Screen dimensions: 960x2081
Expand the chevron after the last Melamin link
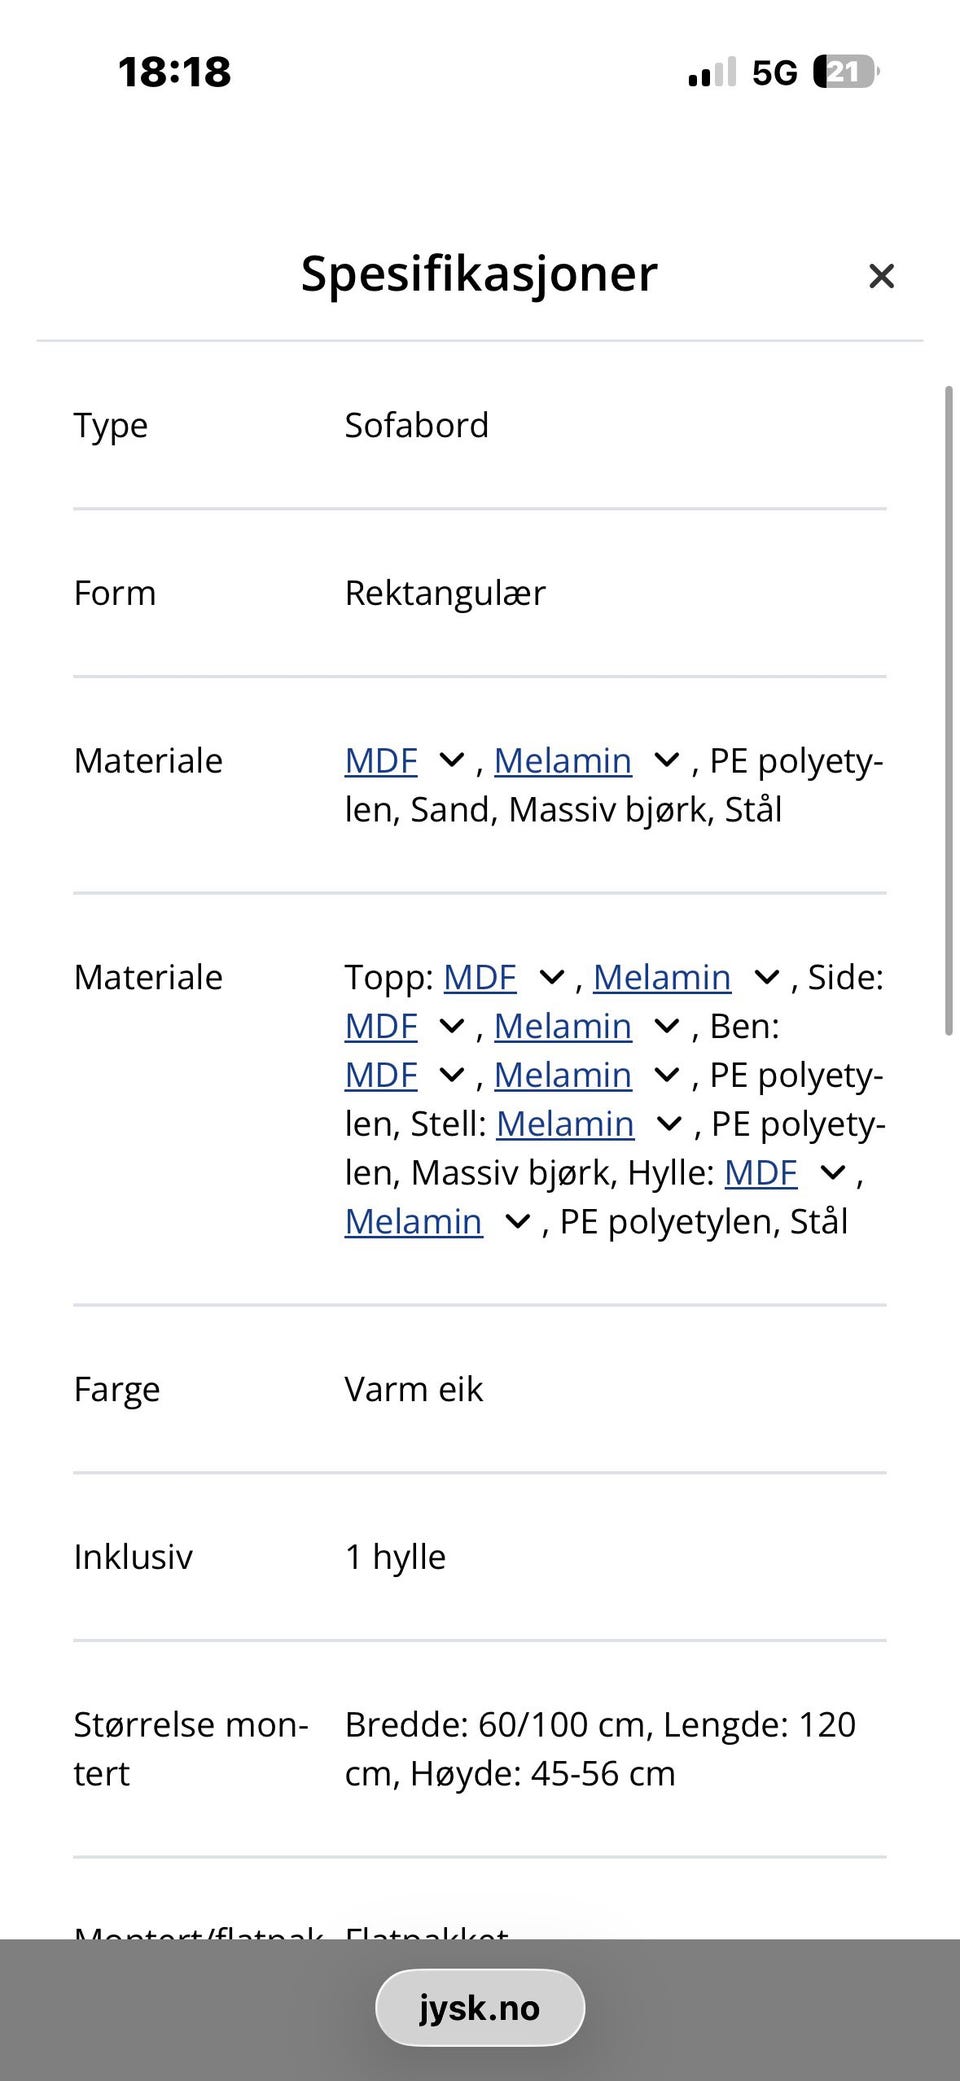(518, 1222)
